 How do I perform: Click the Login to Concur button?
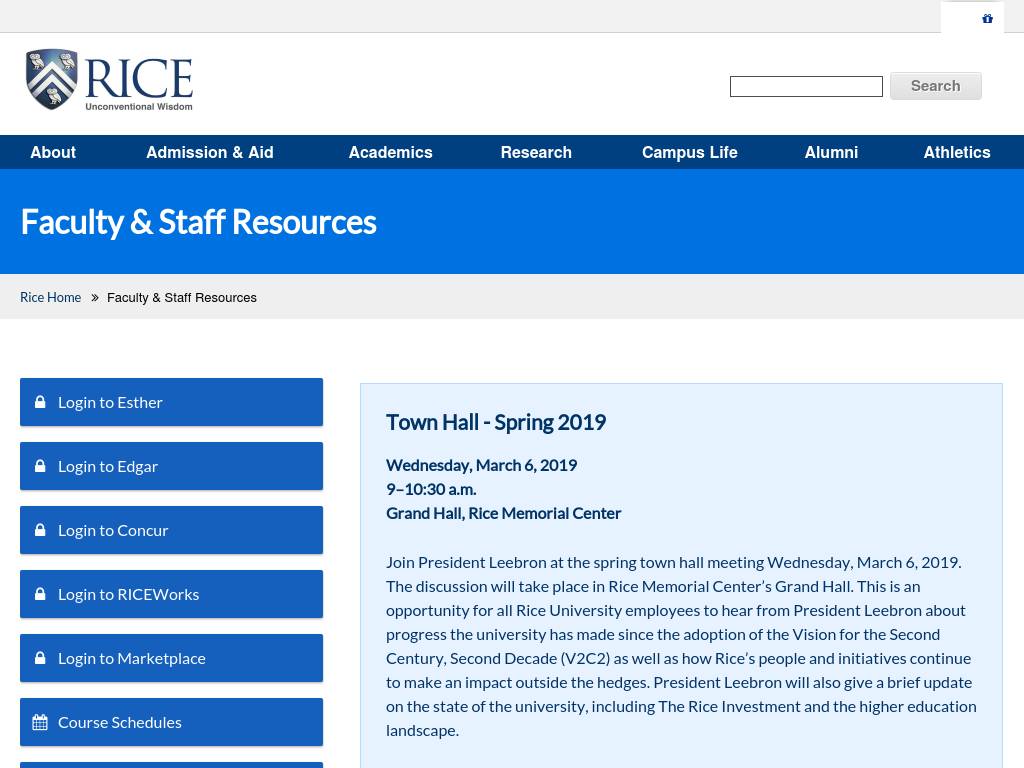(x=171, y=530)
